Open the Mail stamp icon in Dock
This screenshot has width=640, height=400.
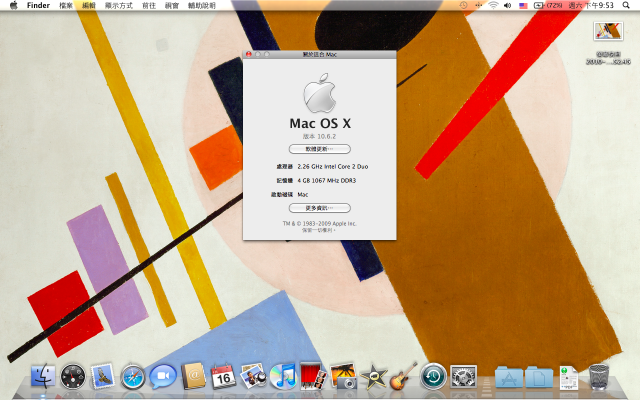[102, 376]
